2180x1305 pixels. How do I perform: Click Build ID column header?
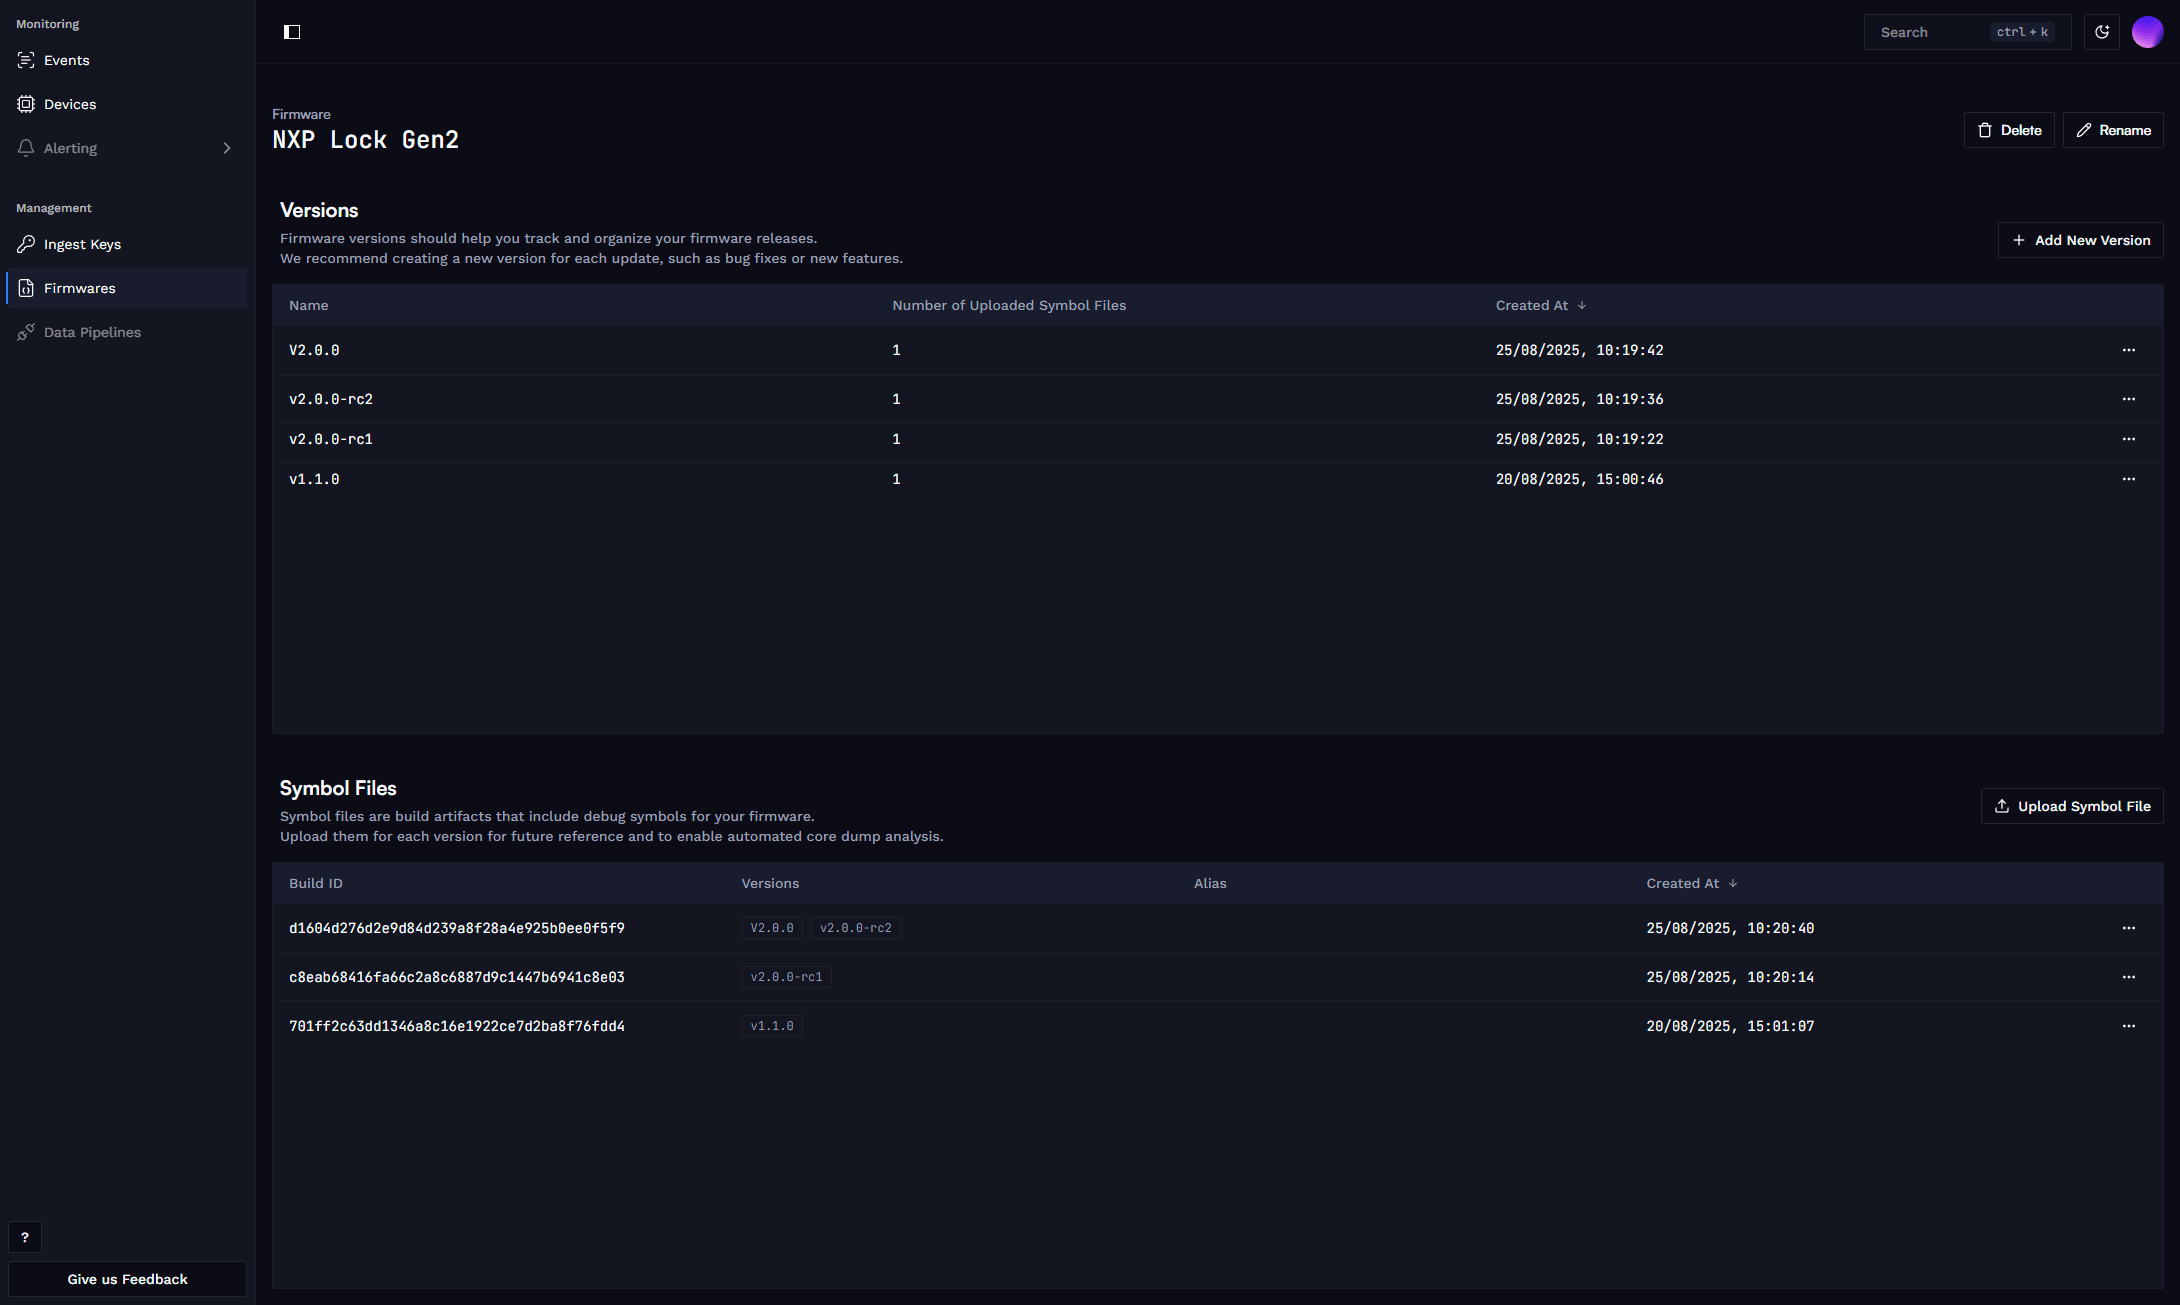pyautogui.click(x=316, y=883)
